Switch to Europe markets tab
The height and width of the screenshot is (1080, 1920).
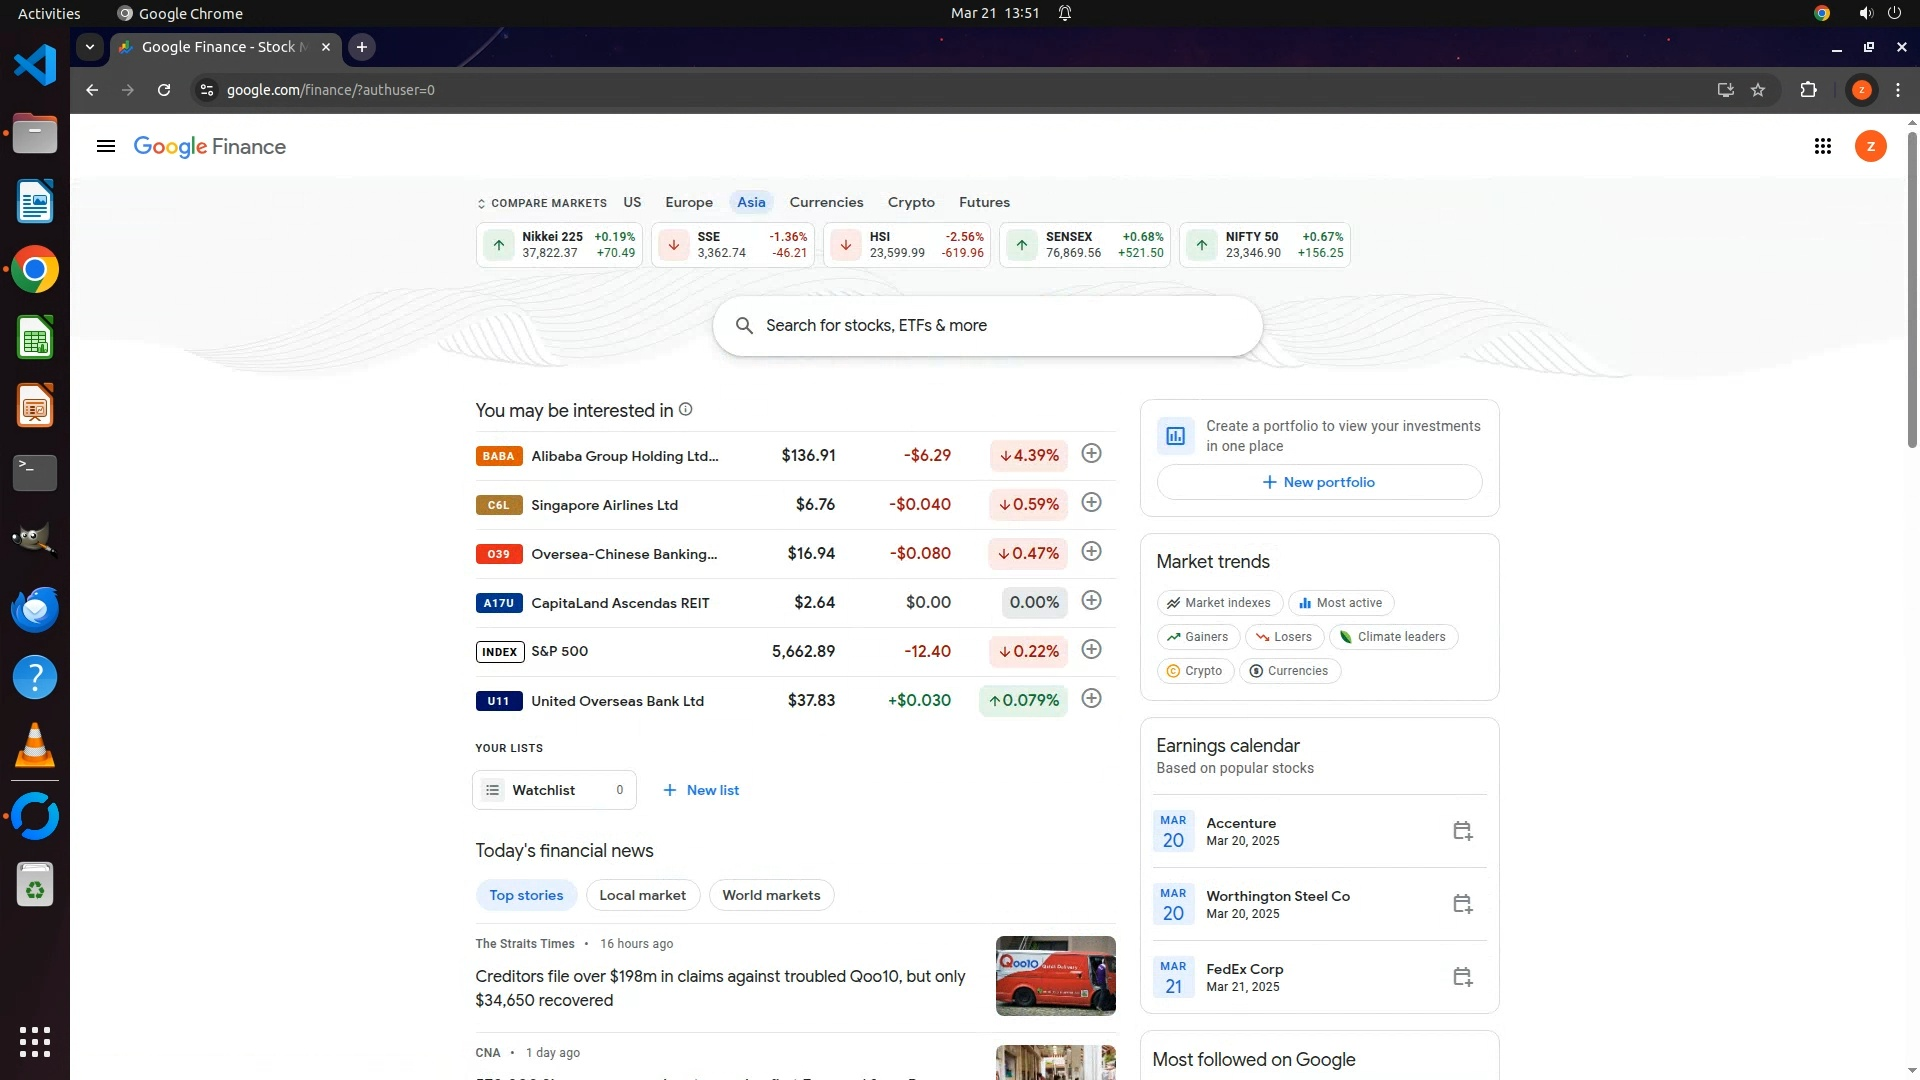(689, 202)
